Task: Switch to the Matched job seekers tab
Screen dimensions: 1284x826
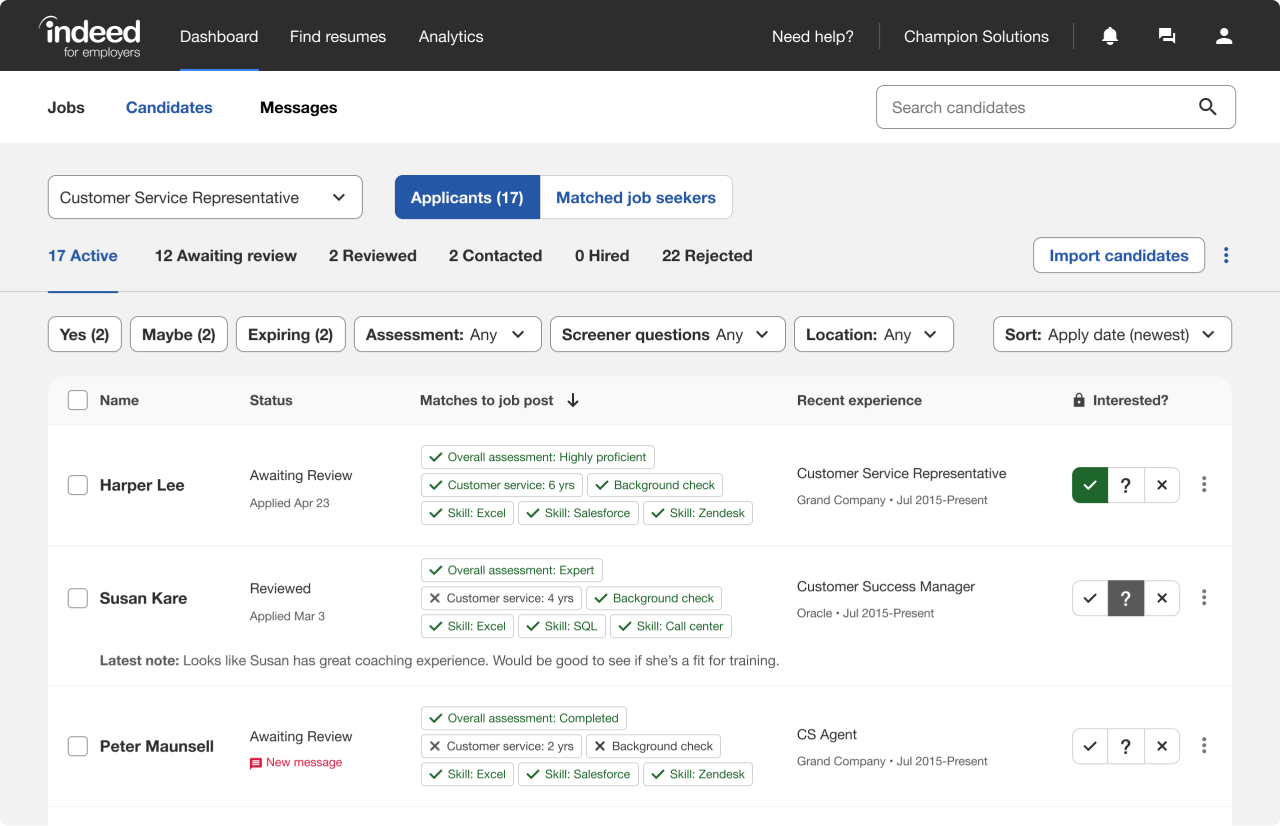Action: click(x=635, y=197)
